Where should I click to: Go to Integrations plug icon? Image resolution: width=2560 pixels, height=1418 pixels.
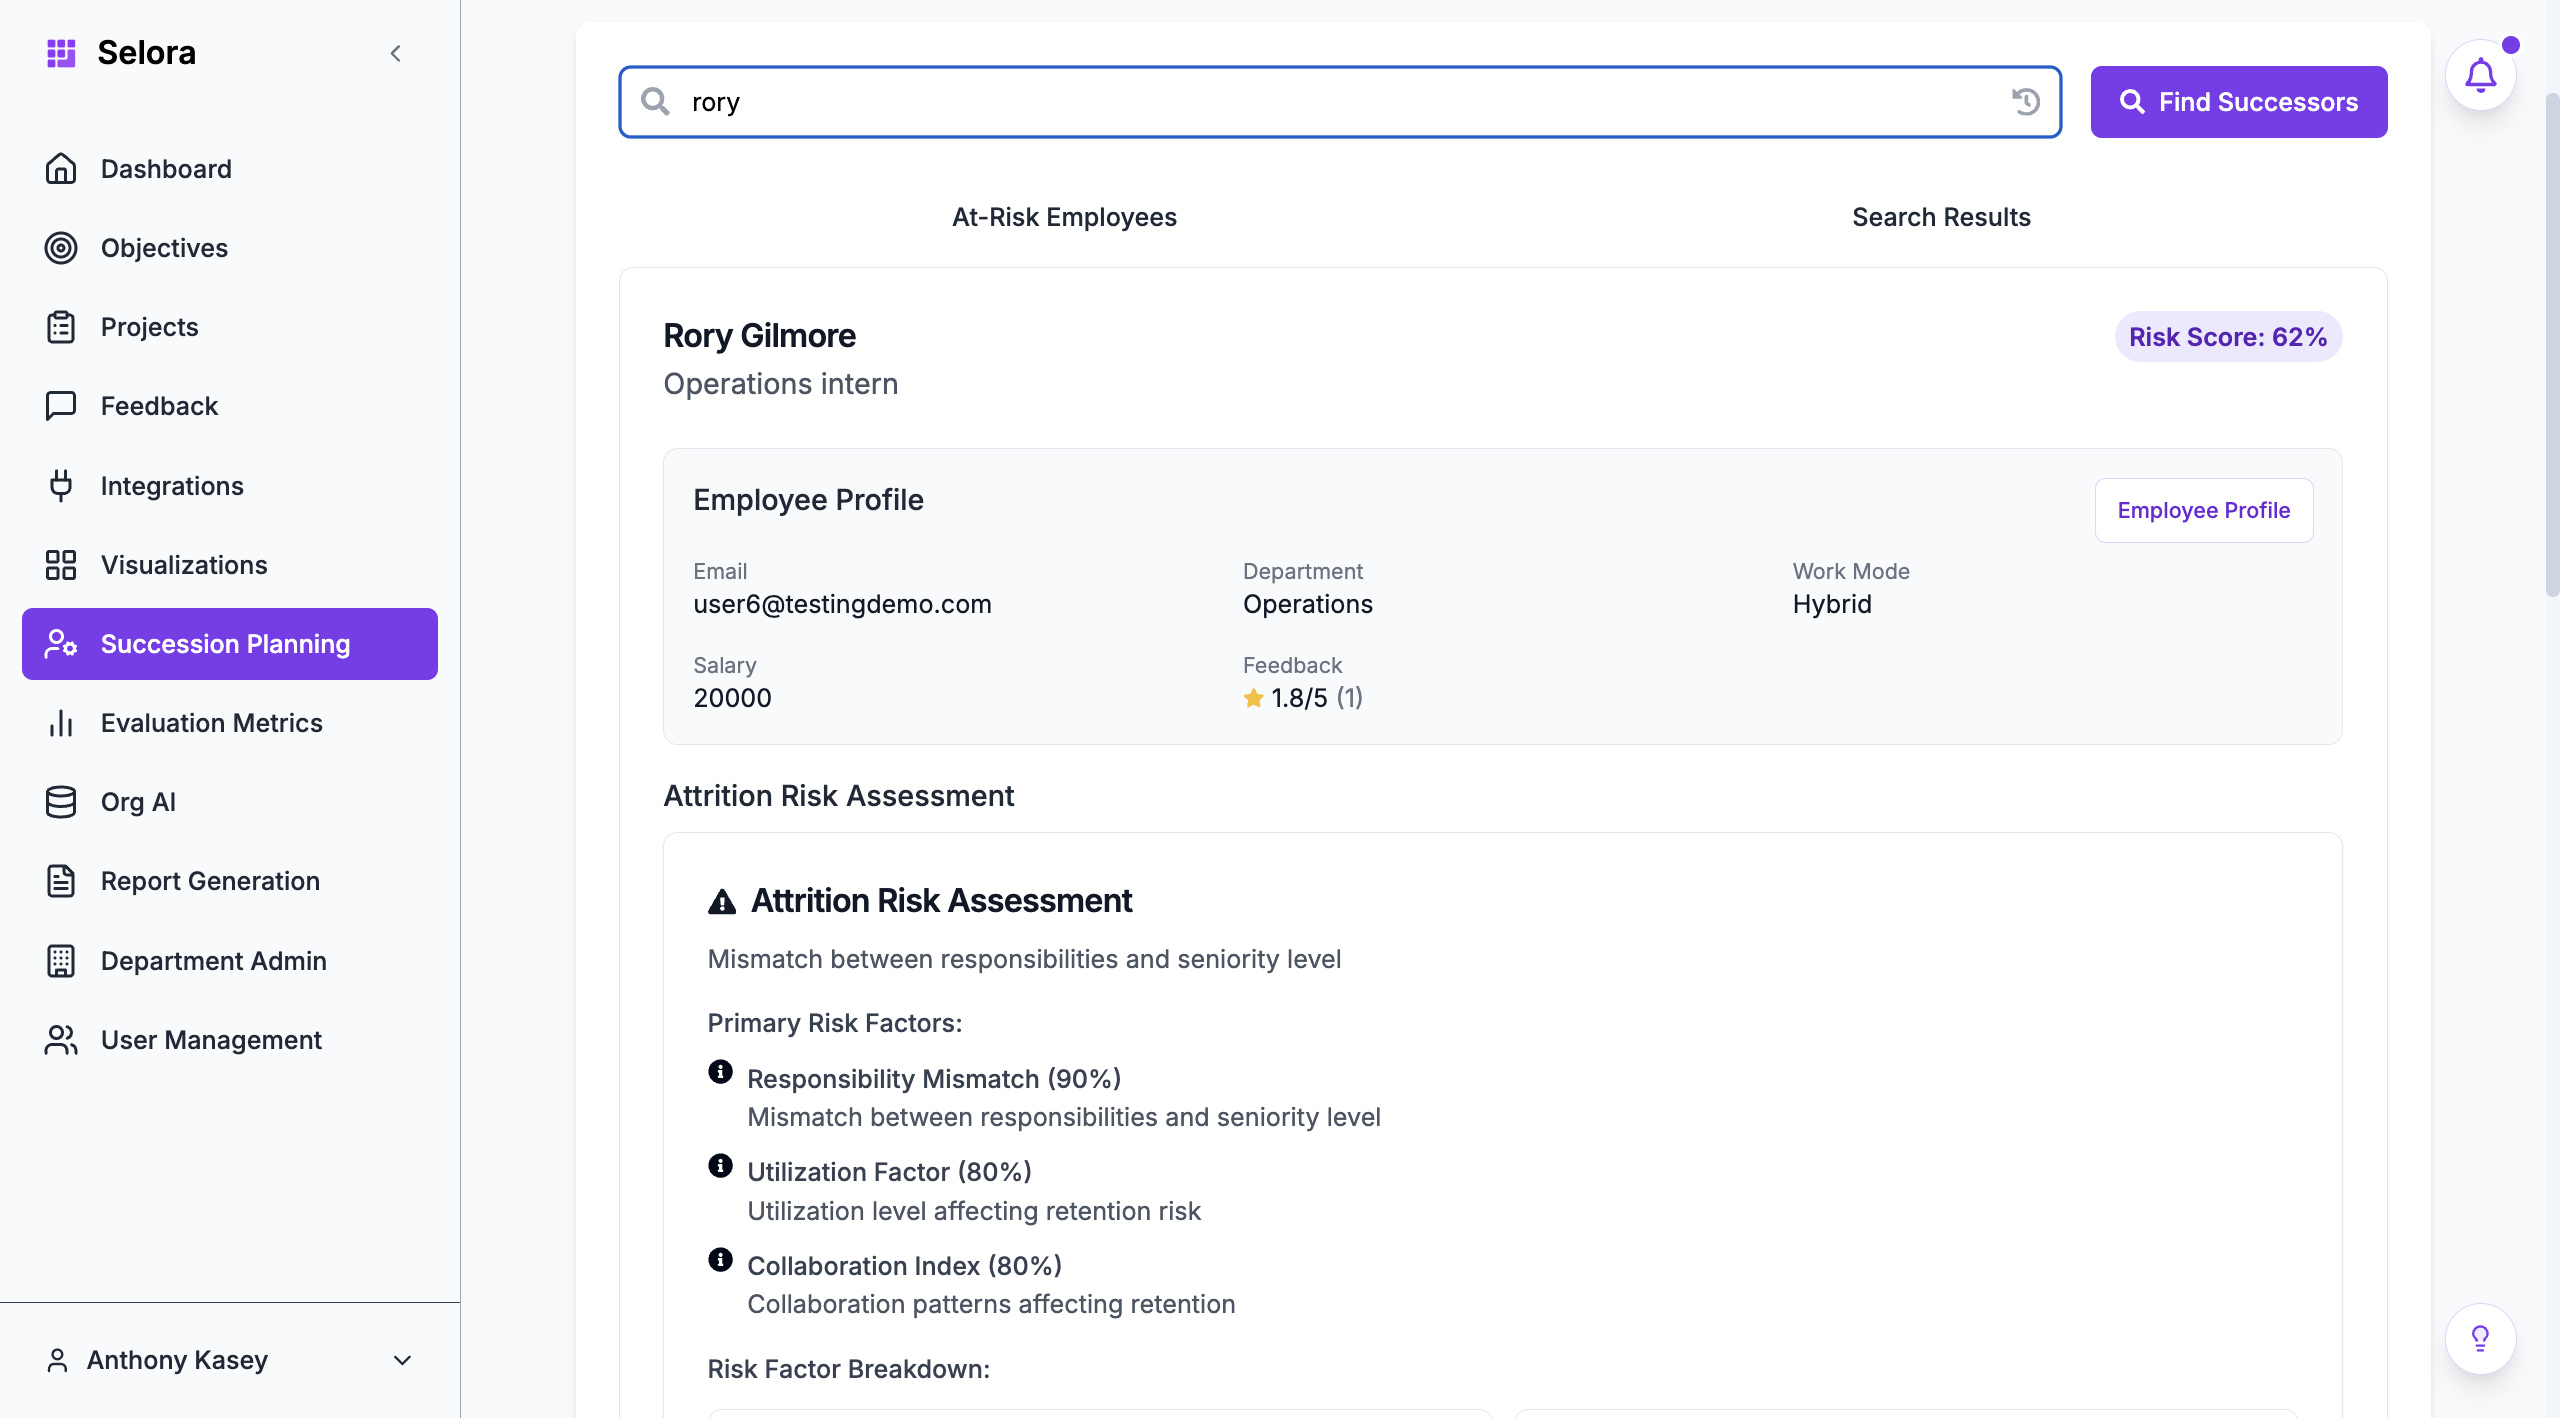tap(61, 486)
